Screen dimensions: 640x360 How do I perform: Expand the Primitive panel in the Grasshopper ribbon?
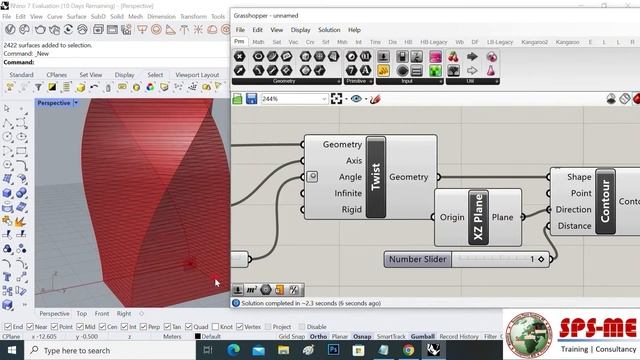click(370, 82)
